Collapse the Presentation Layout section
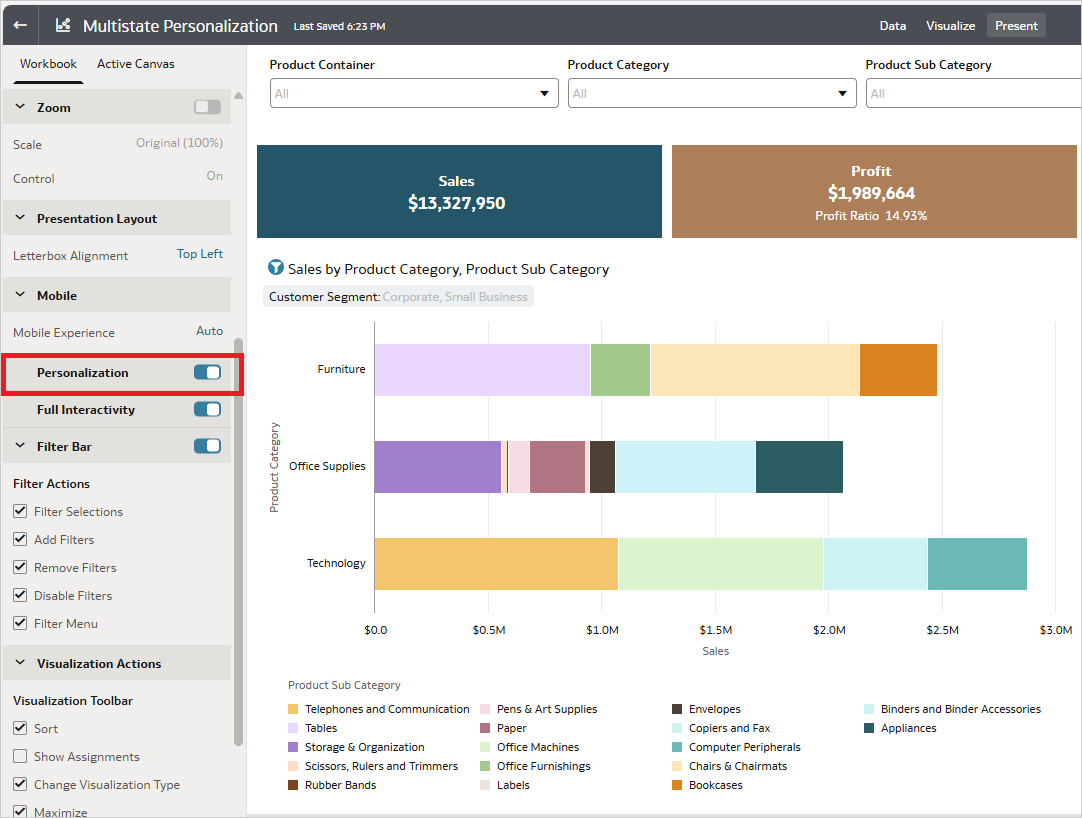Viewport: 1082px width, 818px height. [22, 217]
